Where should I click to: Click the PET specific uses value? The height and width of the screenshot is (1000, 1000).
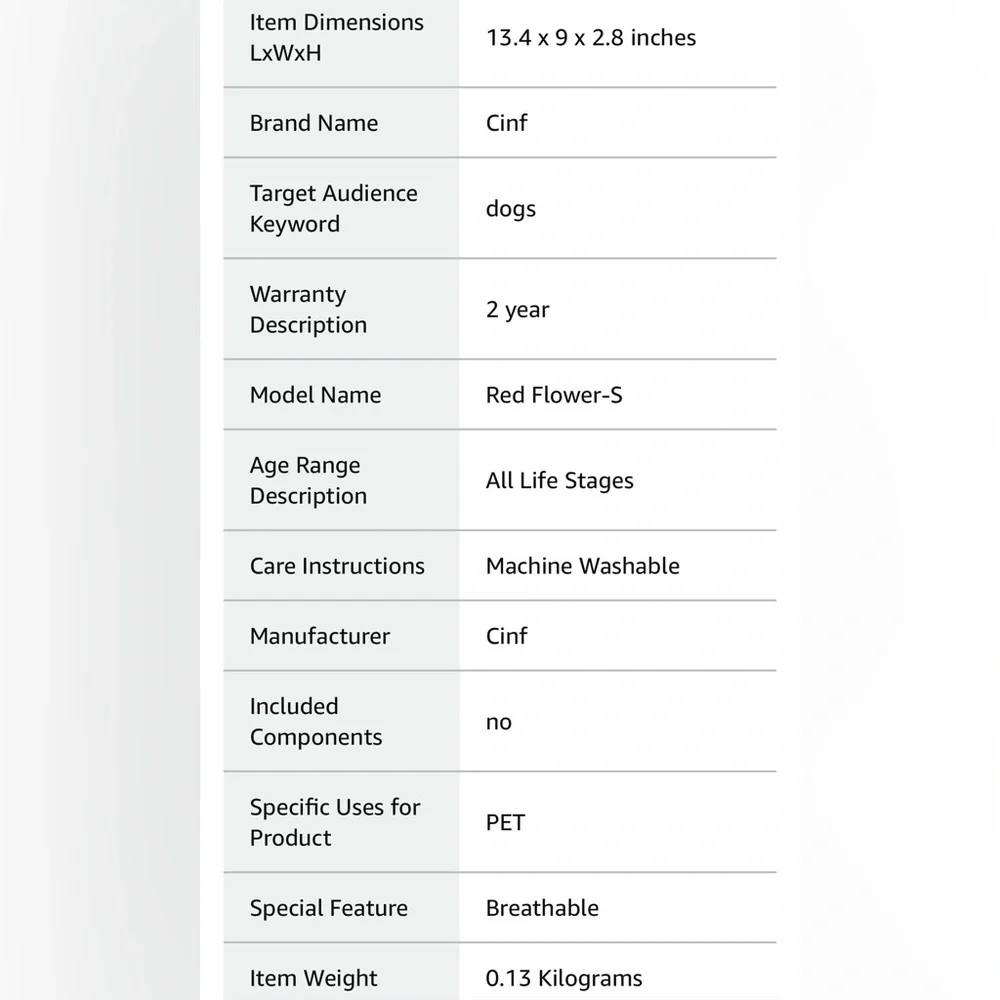[505, 823]
